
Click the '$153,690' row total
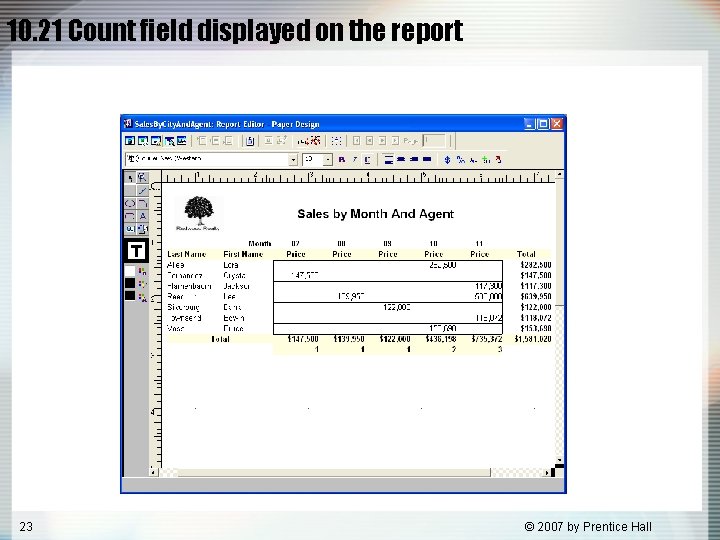[x=536, y=328]
